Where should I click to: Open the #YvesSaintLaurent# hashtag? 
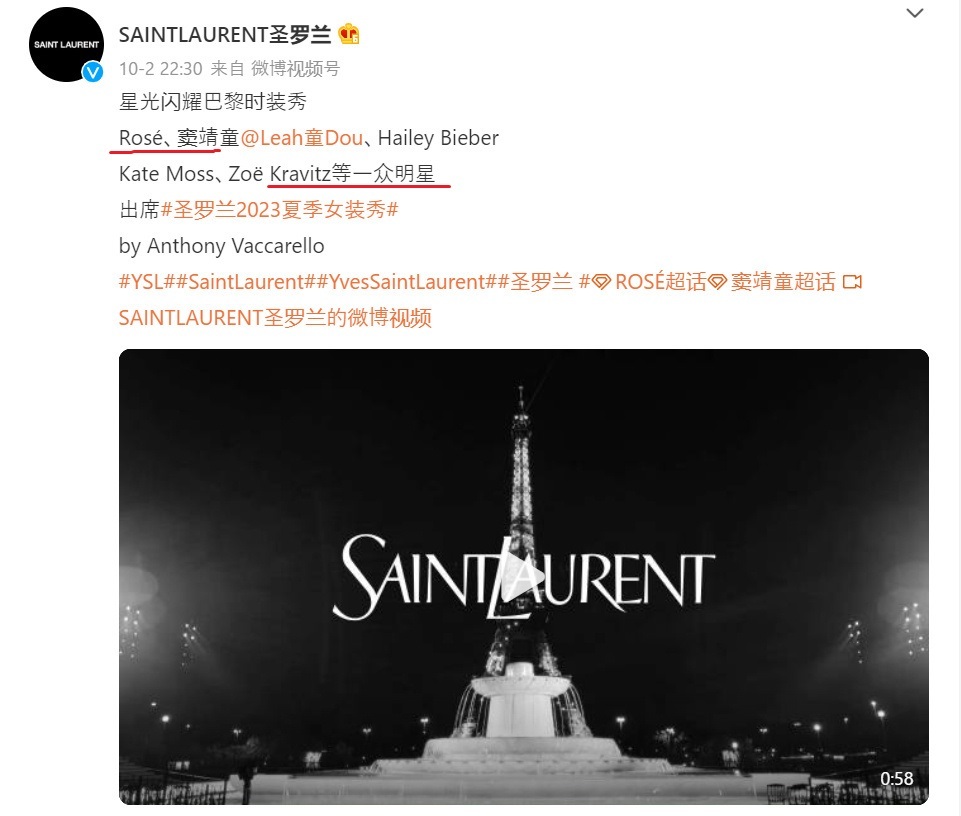tap(407, 282)
